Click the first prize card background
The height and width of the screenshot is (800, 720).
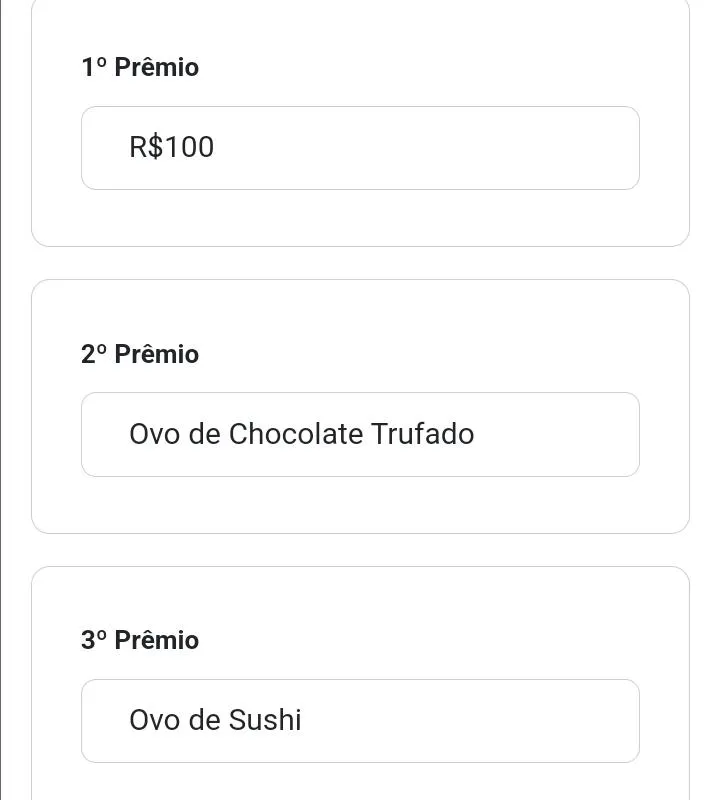click(360, 218)
